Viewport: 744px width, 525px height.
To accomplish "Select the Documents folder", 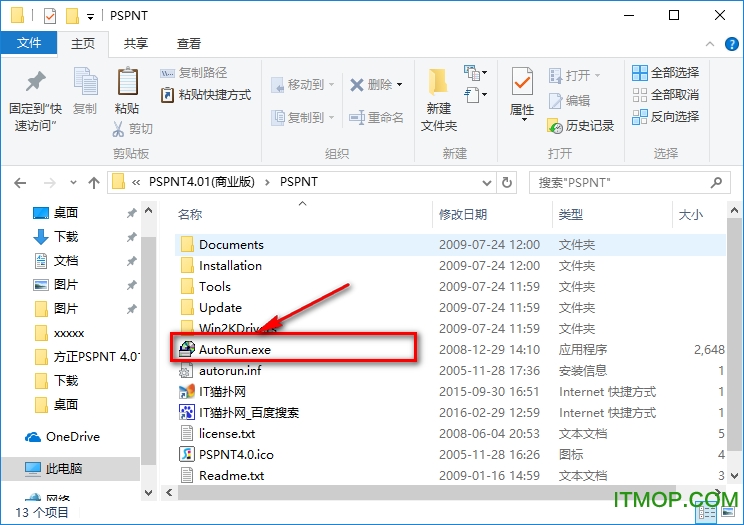I will [450, 244].
